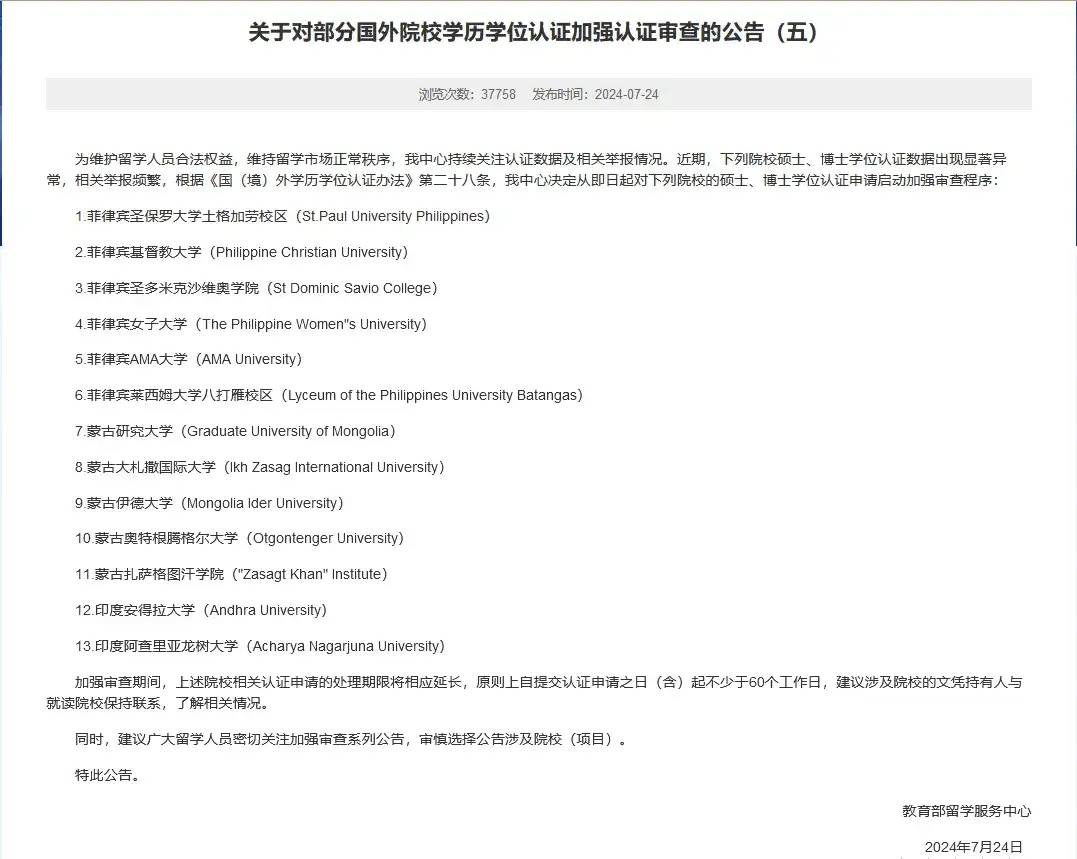Click the closing line 特此公告。
The width and height of the screenshot is (1077, 859).
click(x=108, y=775)
